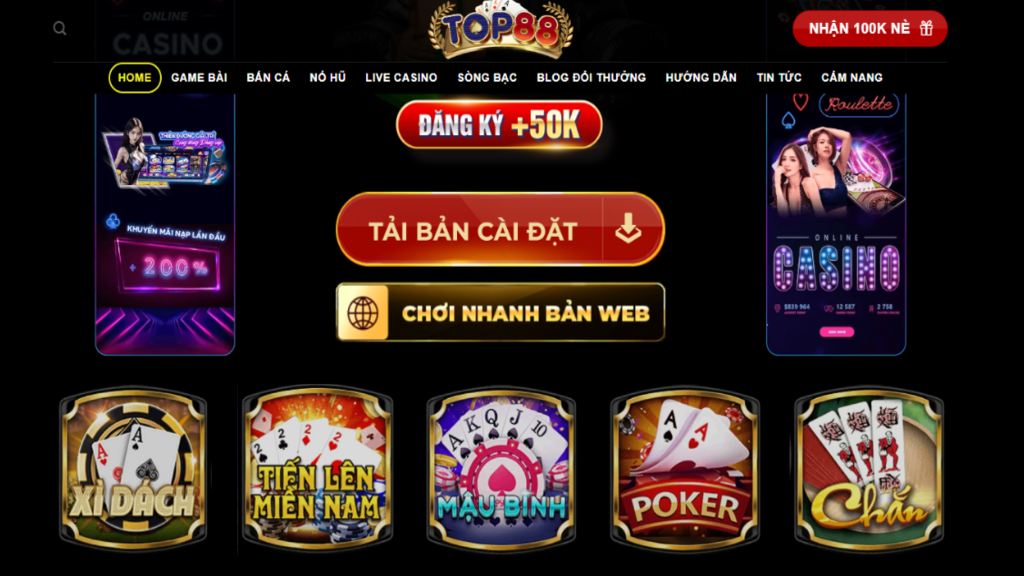
Task: Open the BẮN CÁ menu item
Action: [268, 78]
